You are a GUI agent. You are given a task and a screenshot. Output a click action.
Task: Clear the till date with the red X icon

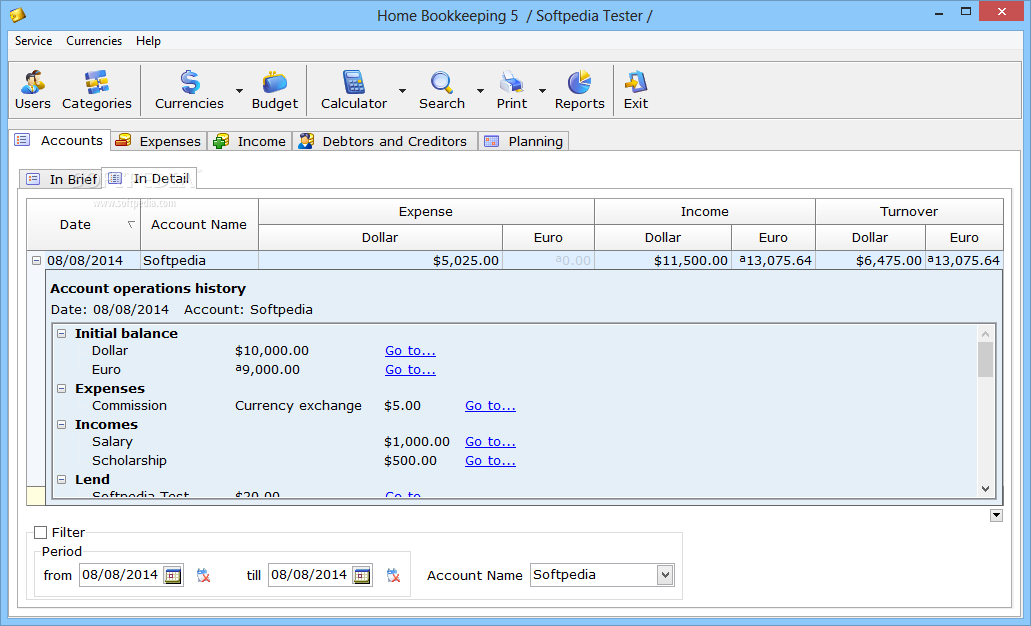tap(393, 575)
